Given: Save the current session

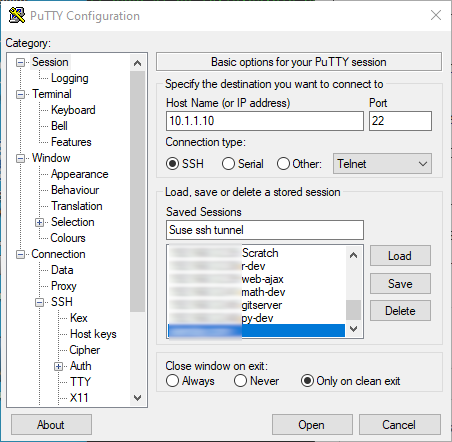Looking at the screenshot, I should point(400,284).
